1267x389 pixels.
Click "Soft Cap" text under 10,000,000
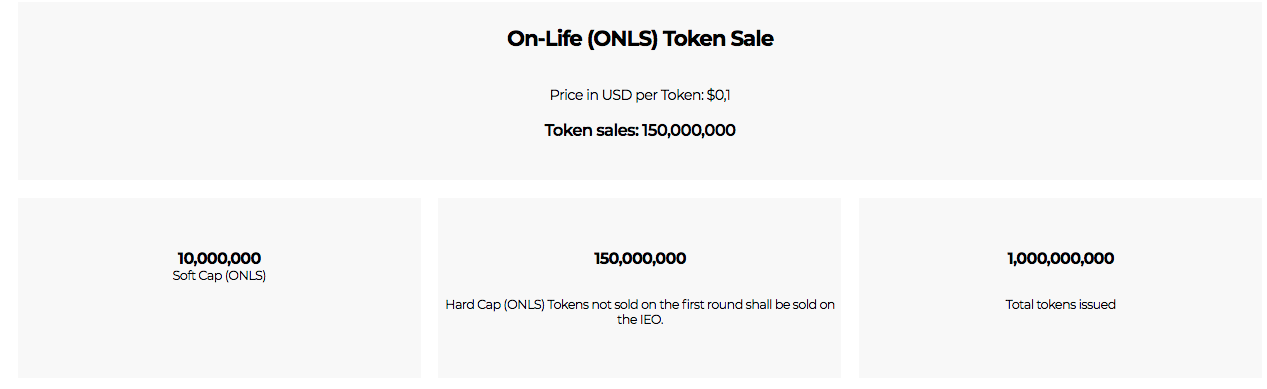pyautogui.click(x=199, y=276)
